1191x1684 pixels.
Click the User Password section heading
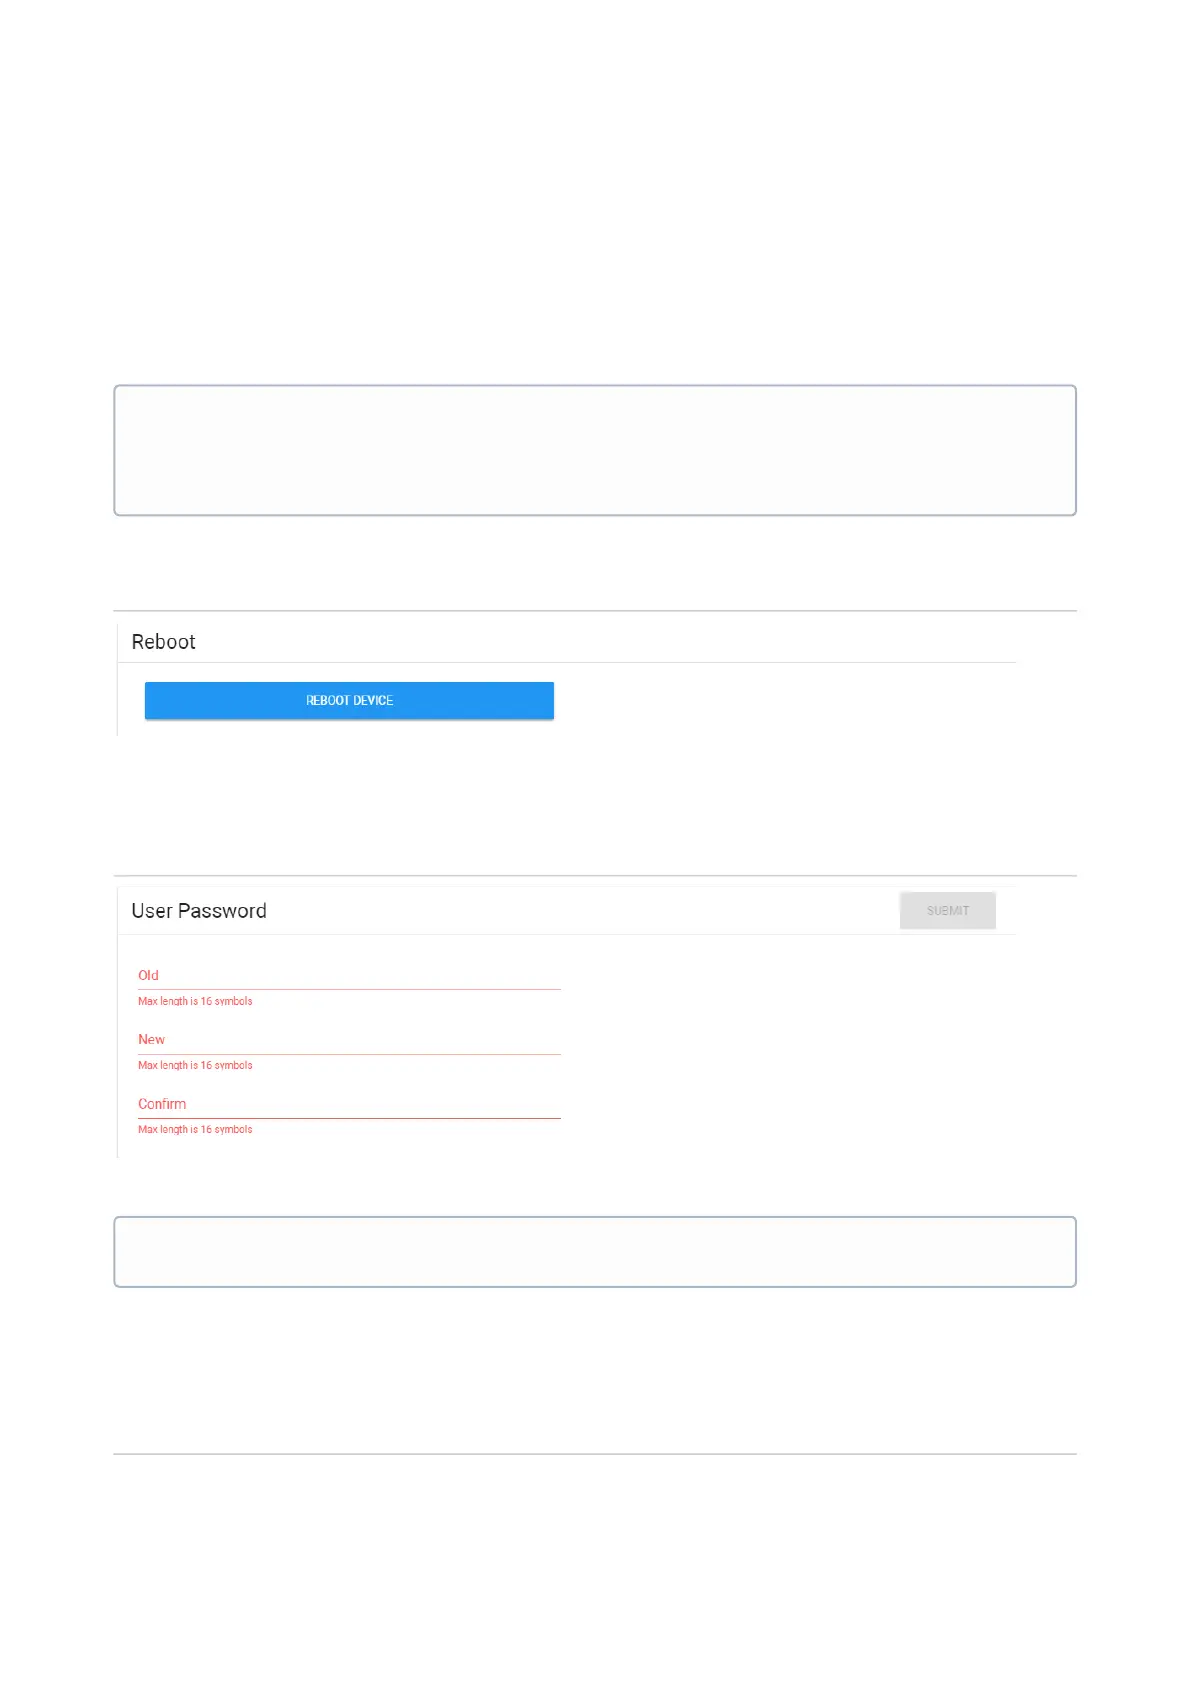(x=199, y=911)
